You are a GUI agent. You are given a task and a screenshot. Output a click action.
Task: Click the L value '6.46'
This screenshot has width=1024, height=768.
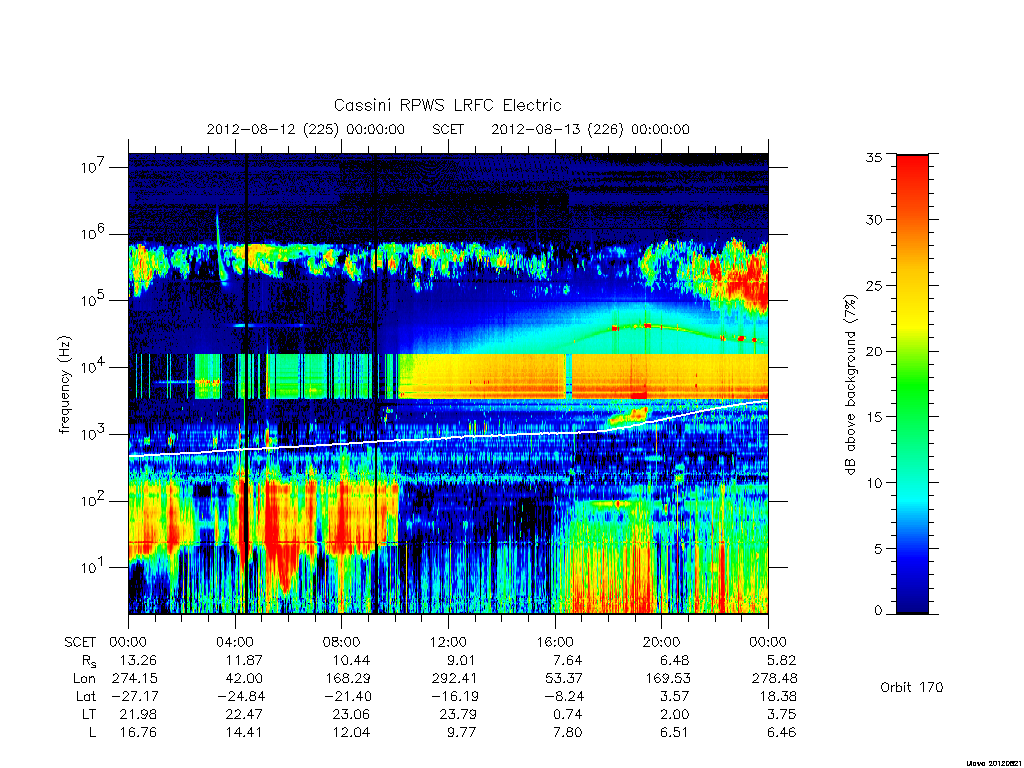tap(781, 733)
